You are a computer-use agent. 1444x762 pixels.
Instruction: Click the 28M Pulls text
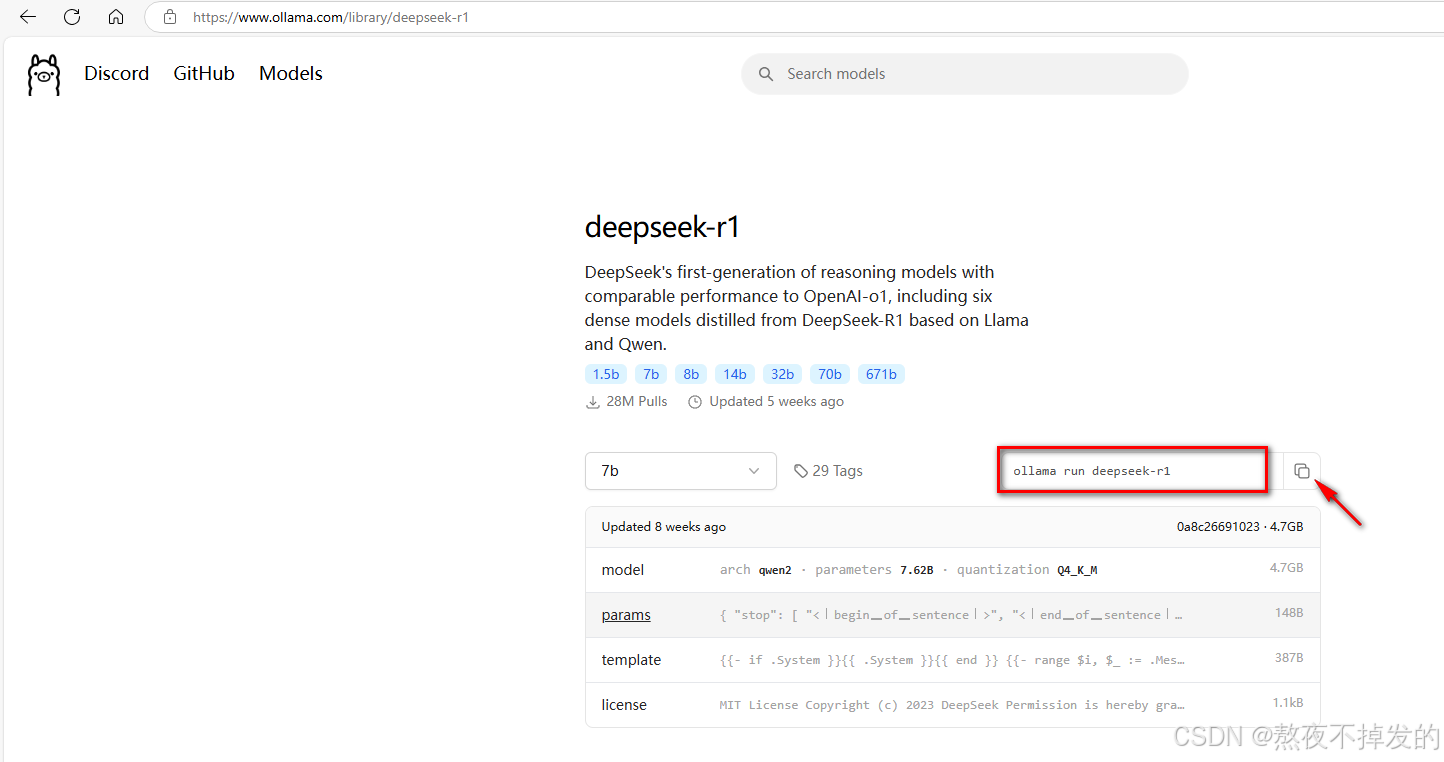[x=637, y=402]
